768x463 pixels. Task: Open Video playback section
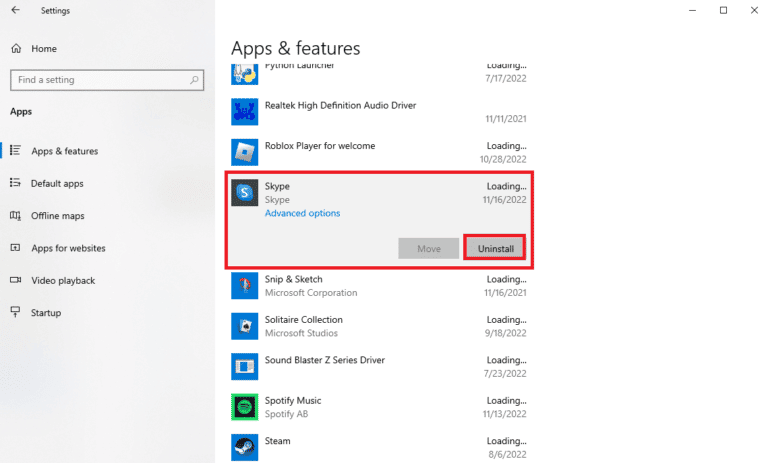pyautogui.click(x=63, y=280)
